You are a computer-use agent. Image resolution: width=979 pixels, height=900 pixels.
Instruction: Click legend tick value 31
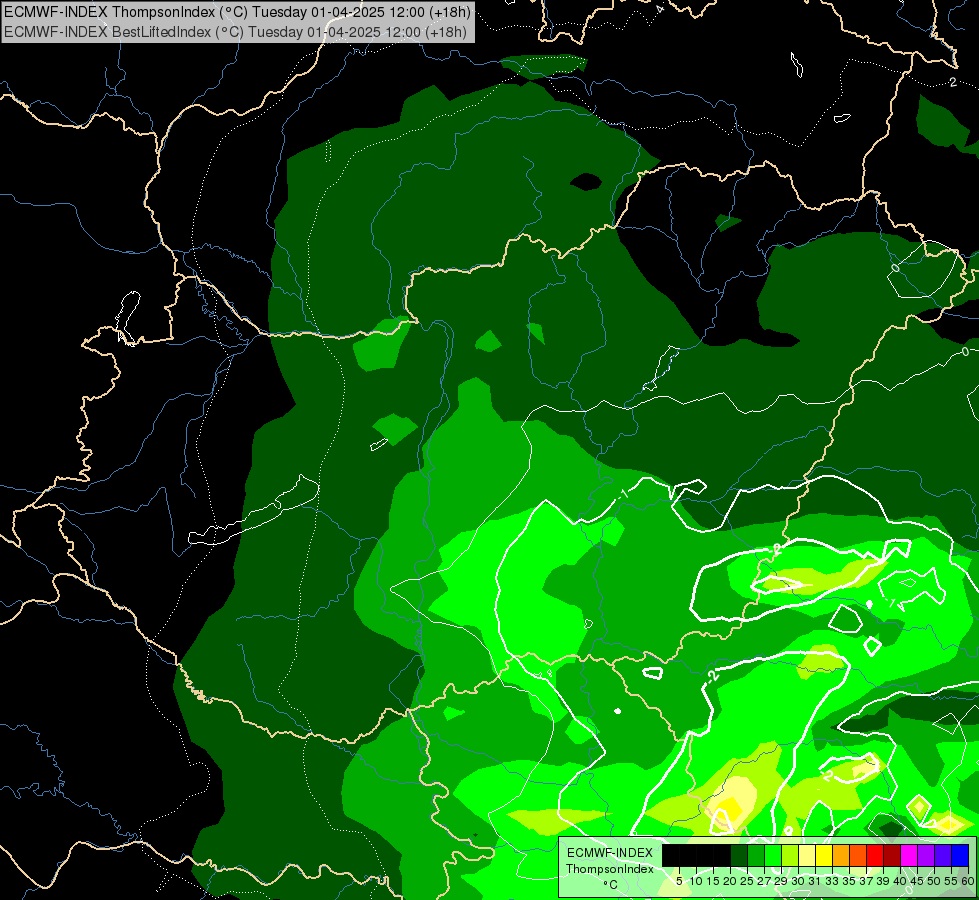(815, 881)
